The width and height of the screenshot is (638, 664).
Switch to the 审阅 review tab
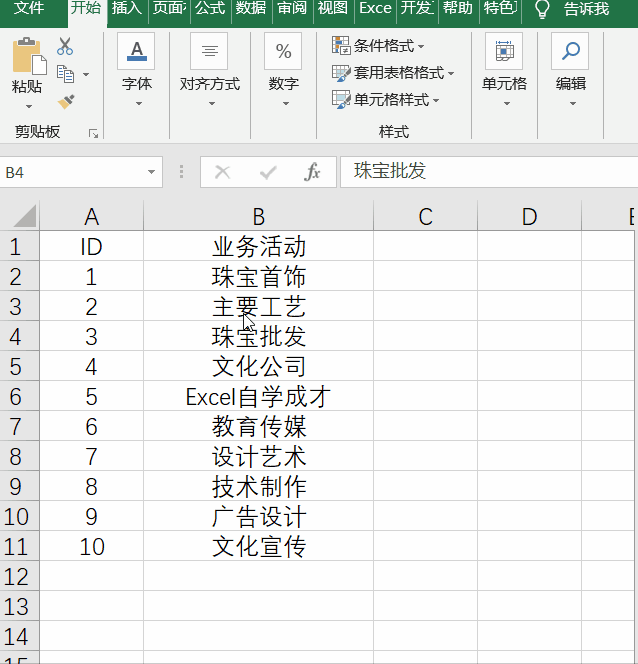[292, 8]
